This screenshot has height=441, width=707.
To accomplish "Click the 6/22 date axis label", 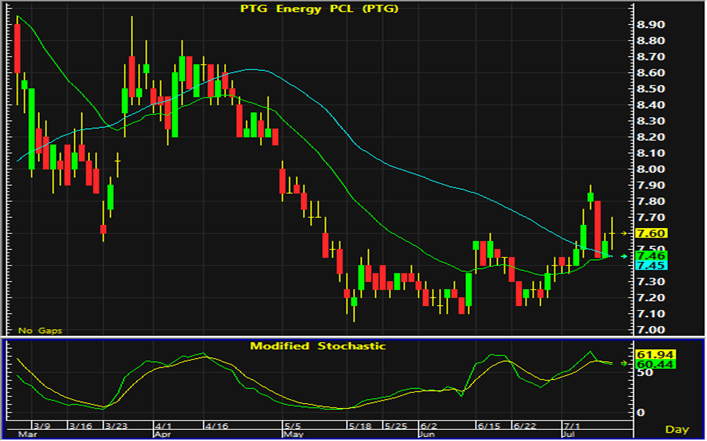I will tap(524, 426).
